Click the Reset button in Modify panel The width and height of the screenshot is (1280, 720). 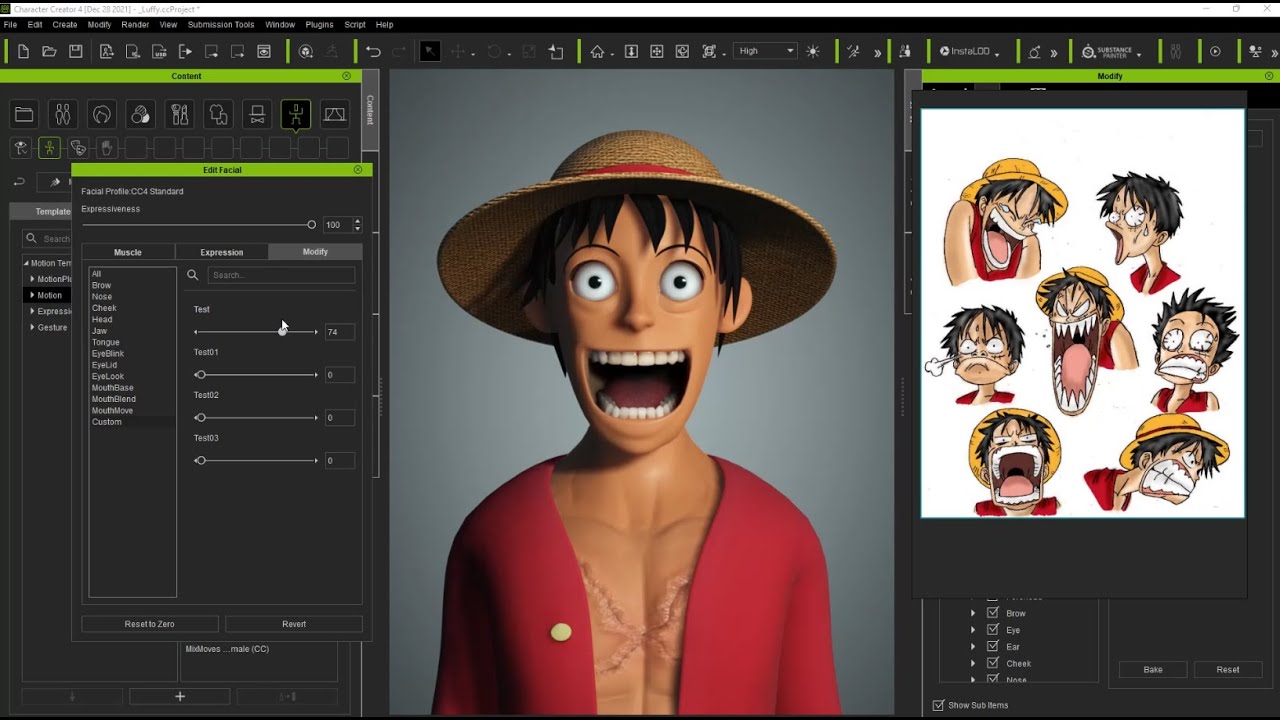1228,669
